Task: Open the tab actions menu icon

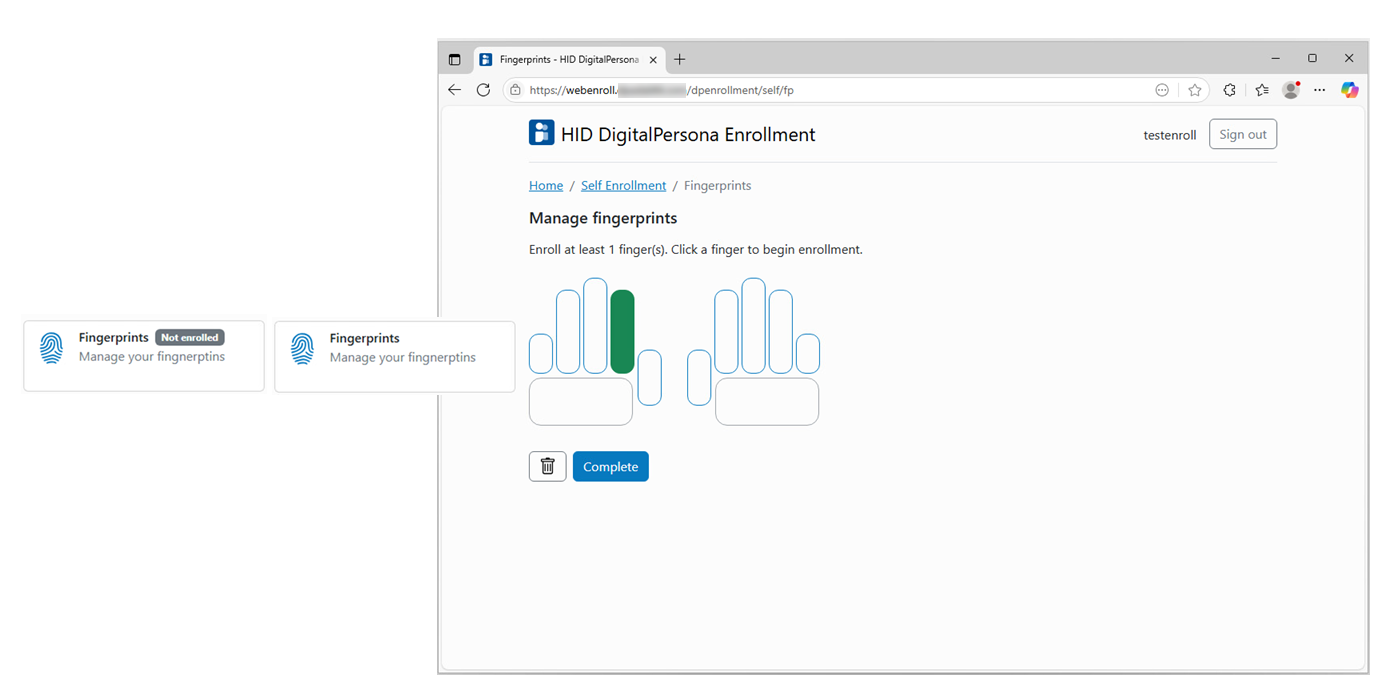Action: point(455,60)
